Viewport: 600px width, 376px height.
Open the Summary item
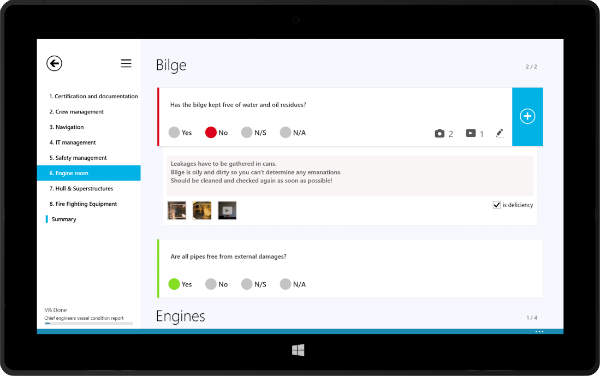pyautogui.click(x=64, y=219)
